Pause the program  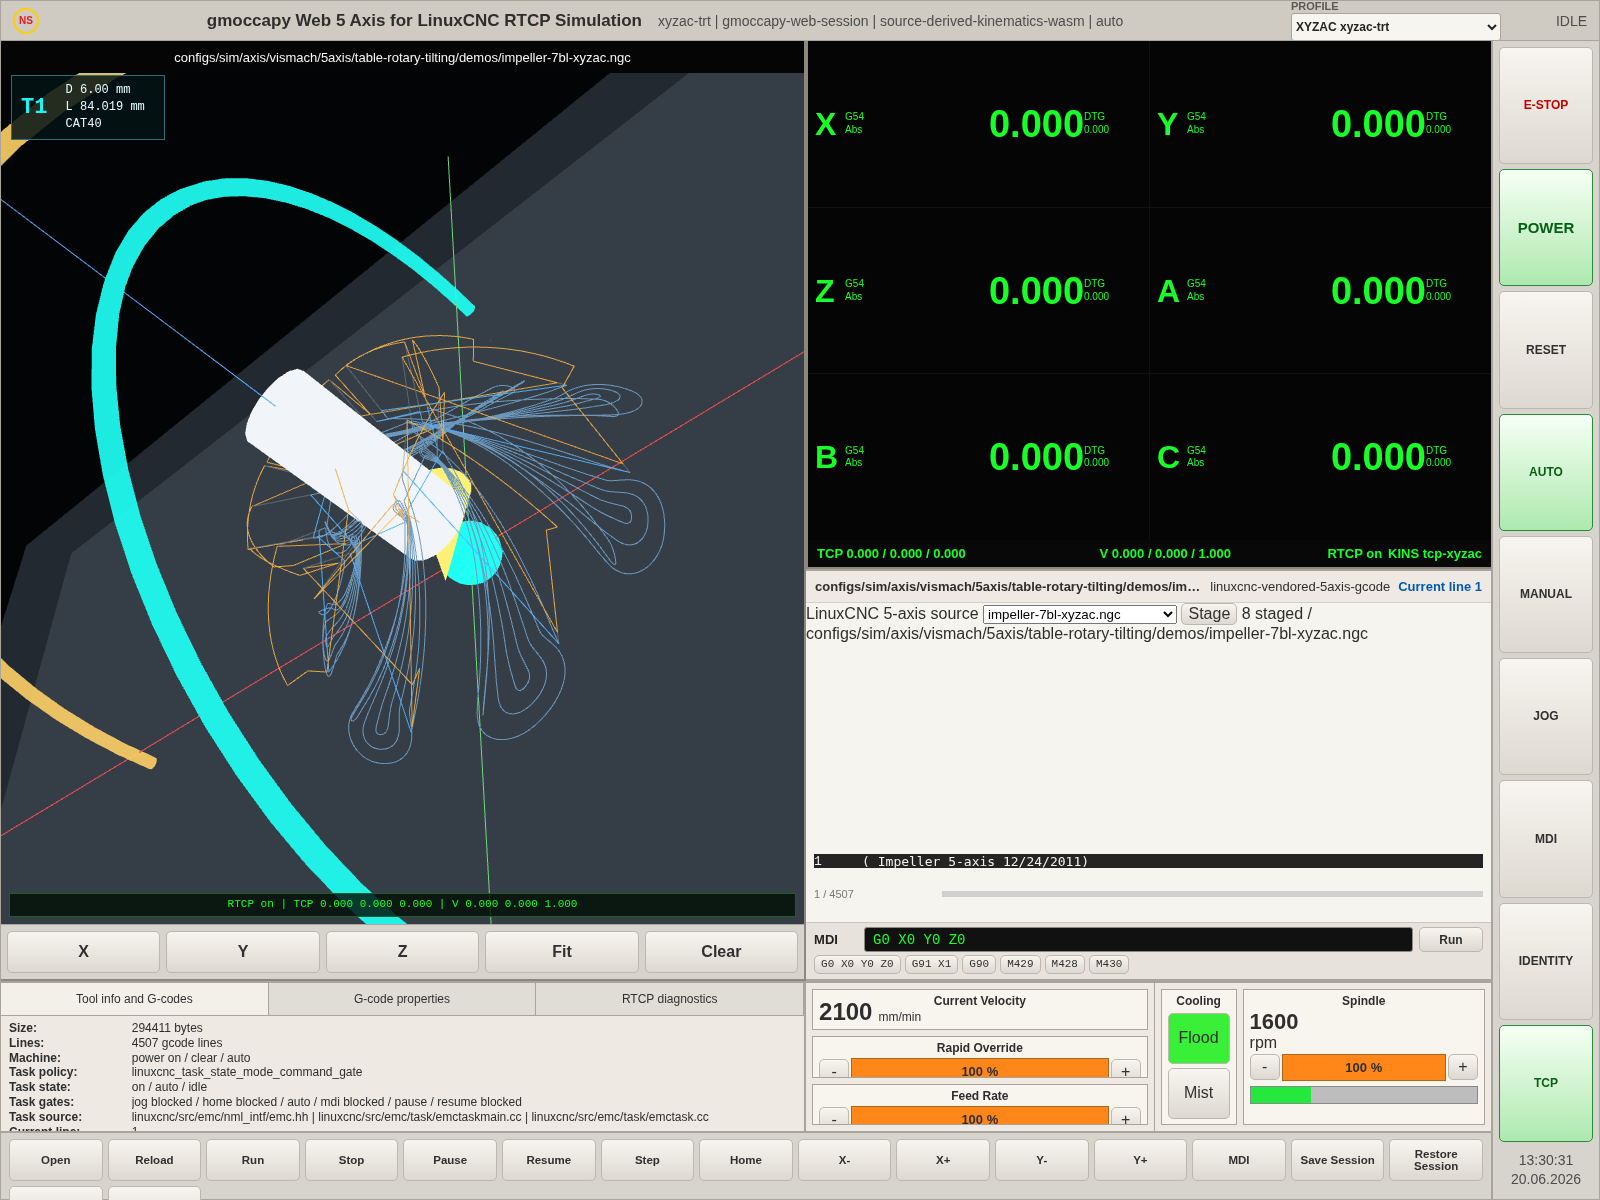click(450, 1160)
